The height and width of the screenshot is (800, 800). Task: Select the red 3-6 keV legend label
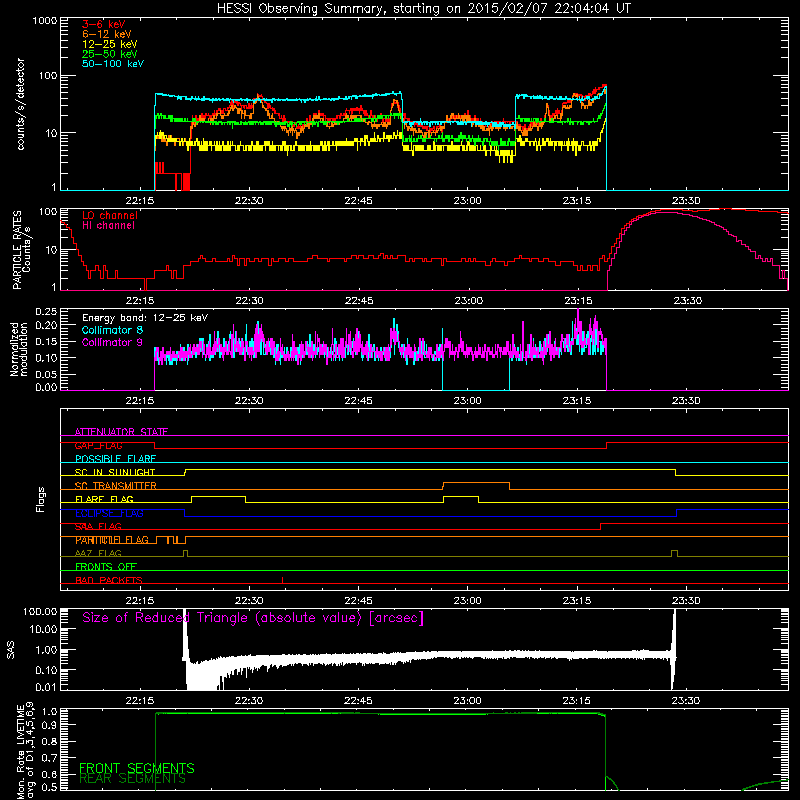[104, 24]
